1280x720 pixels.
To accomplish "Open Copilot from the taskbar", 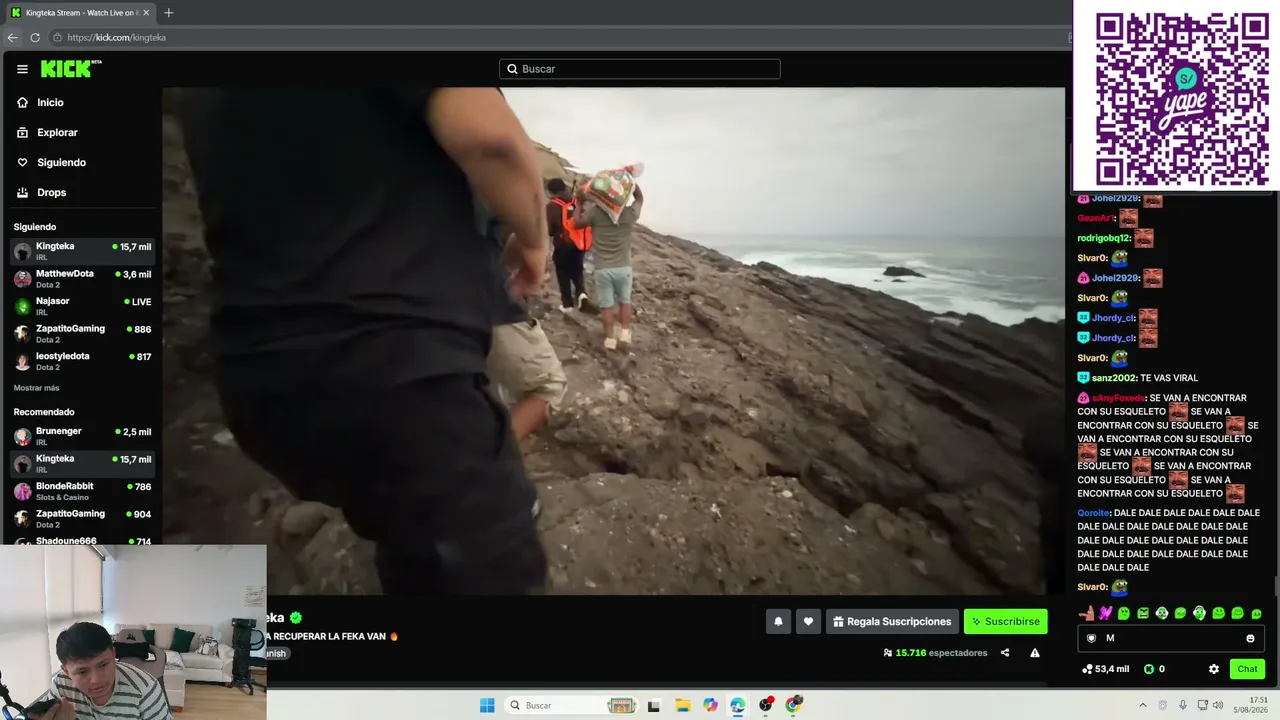I will (x=710, y=705).
